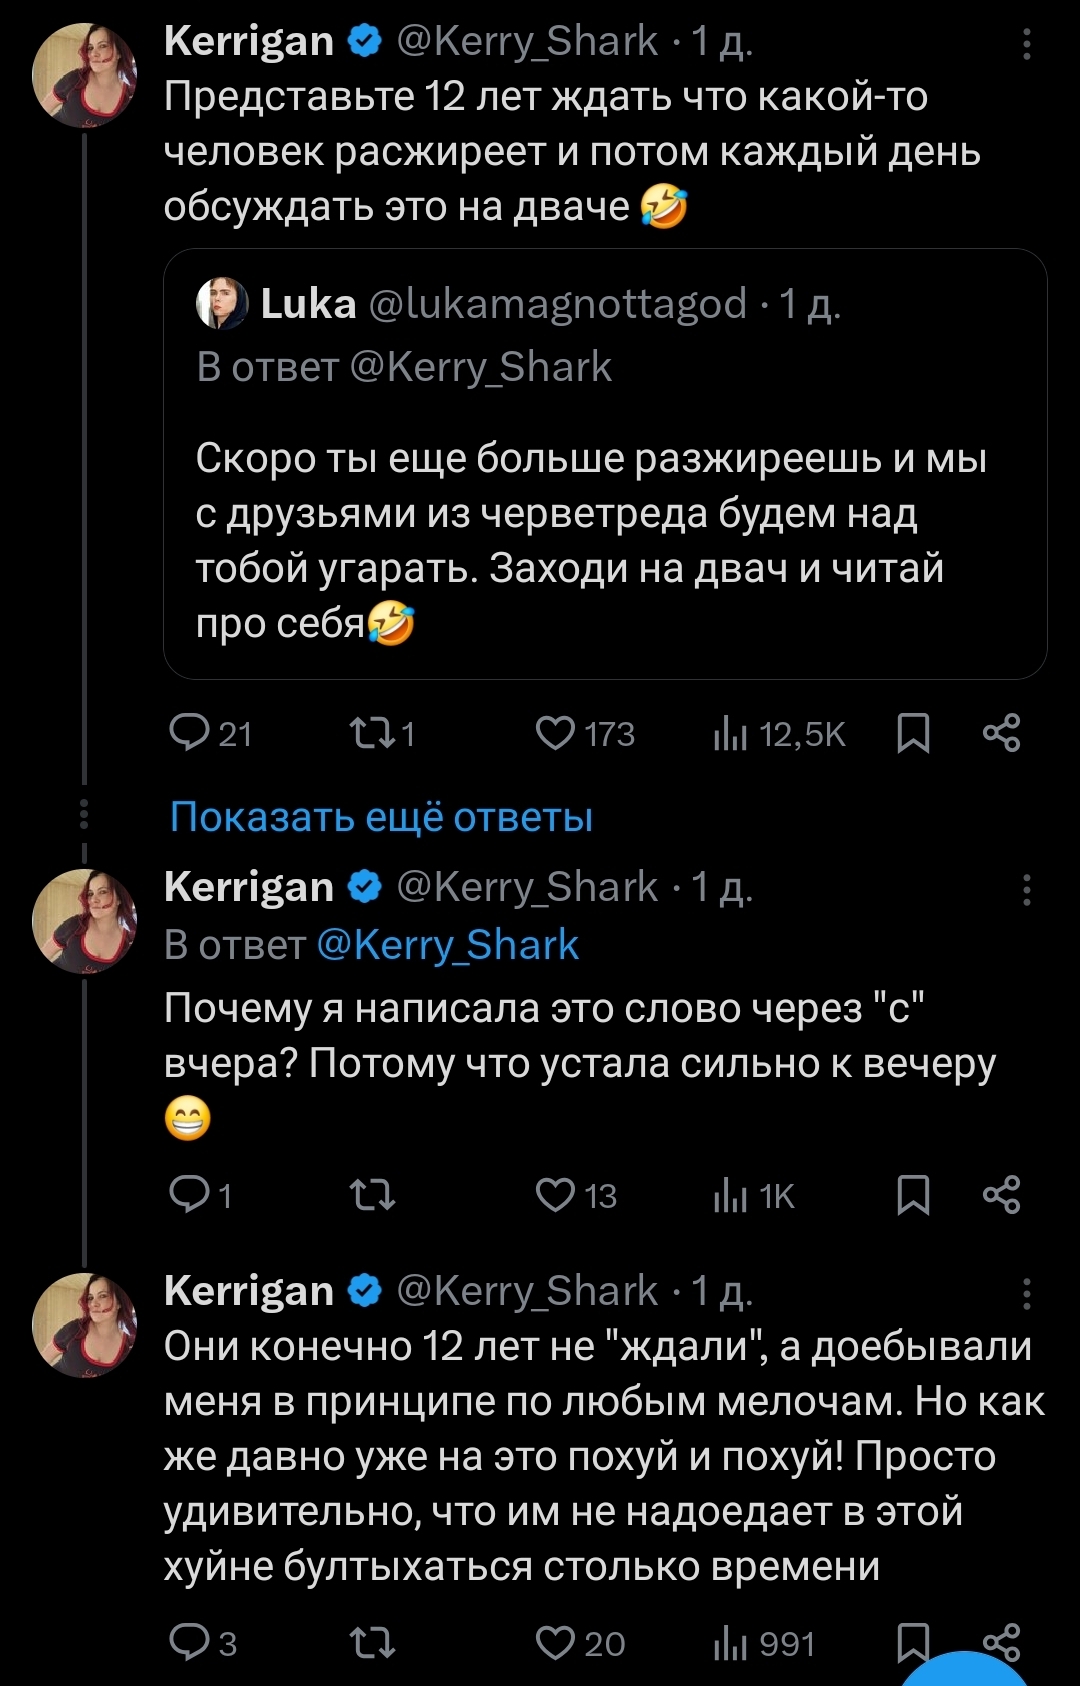Screen dimensions: 1080x1686
Task: Open Luka's avatar in quoted tweet
Action: click(x=222, y=304)
